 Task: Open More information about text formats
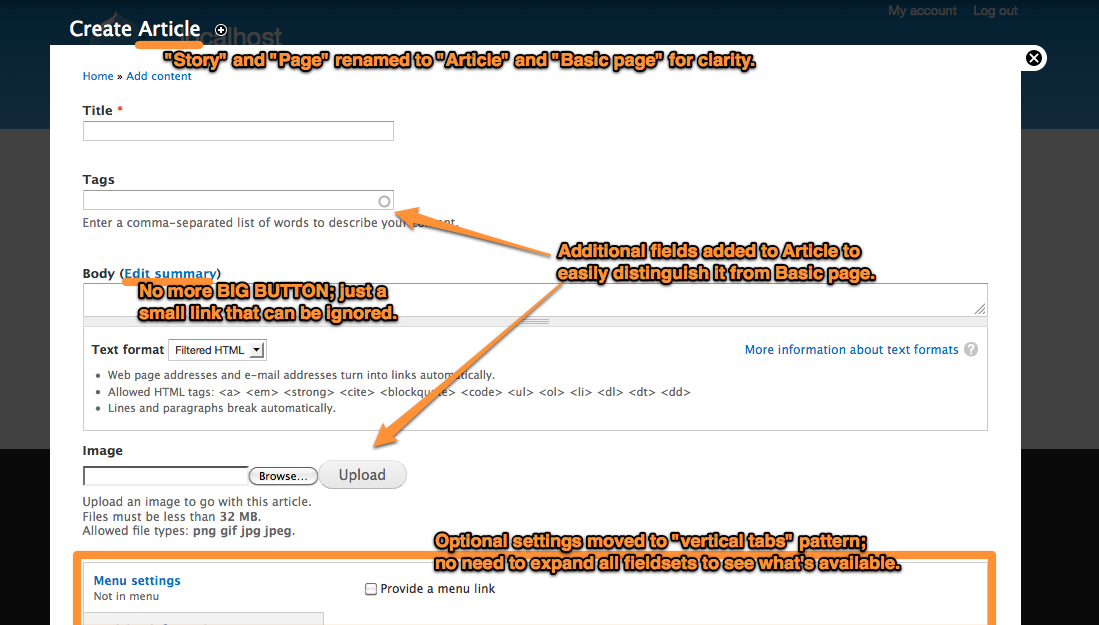[x=851, y=349]
